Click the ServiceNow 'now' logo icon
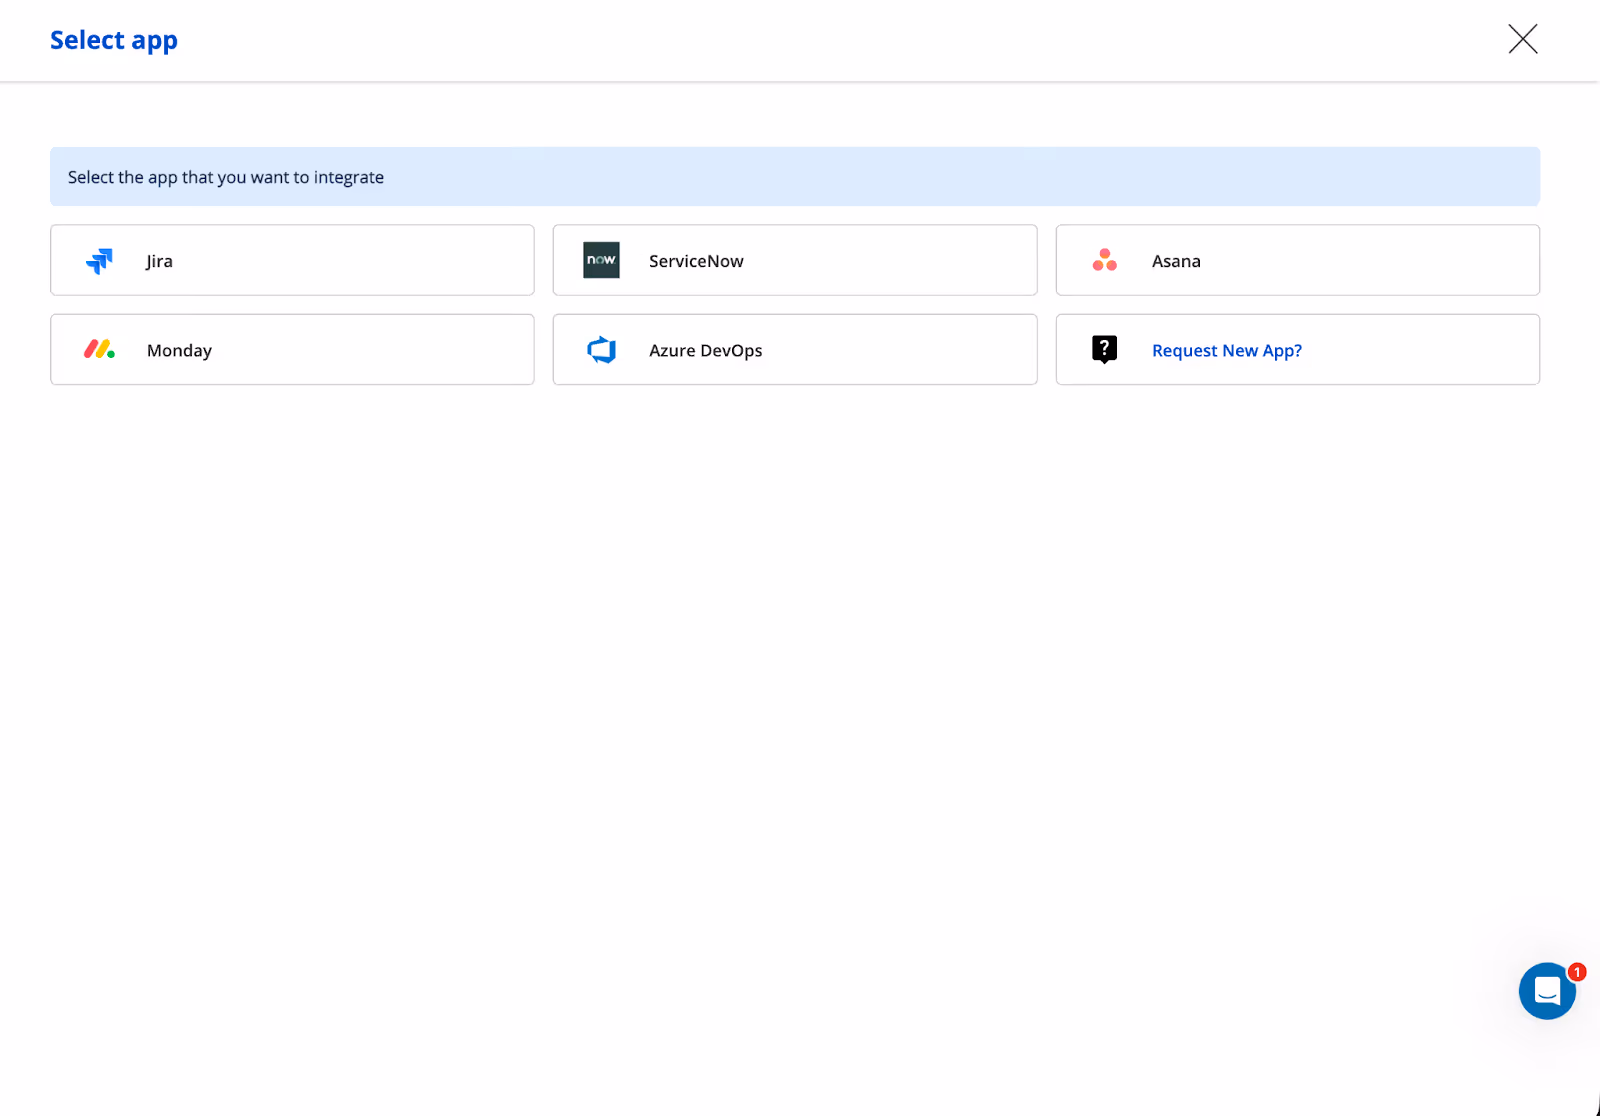Viewport: 1600px width, 1116px height. click(601, 260)
